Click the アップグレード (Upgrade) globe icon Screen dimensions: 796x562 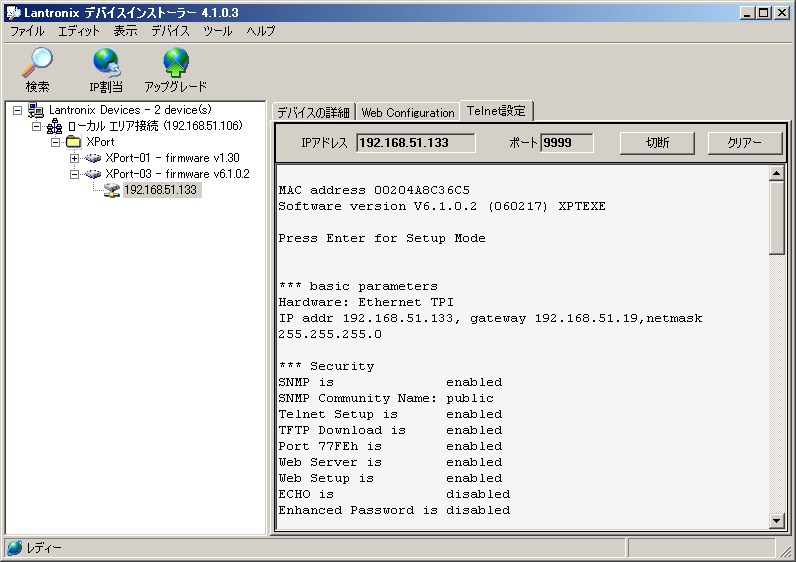pos(176,62)
